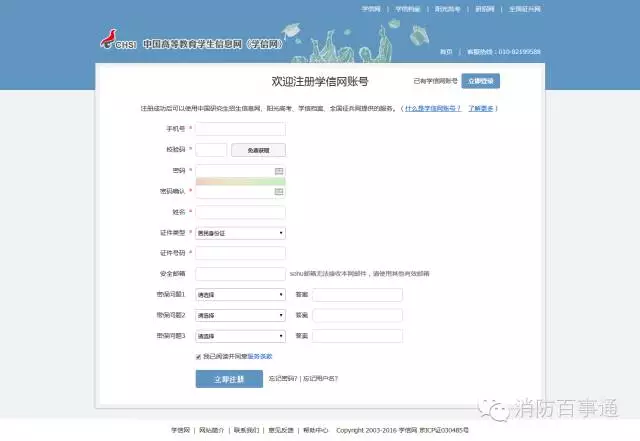This screenshot has height=441, width=640.
Task: Focus the 安全邮箱 input field
Action: pos(240,274)
